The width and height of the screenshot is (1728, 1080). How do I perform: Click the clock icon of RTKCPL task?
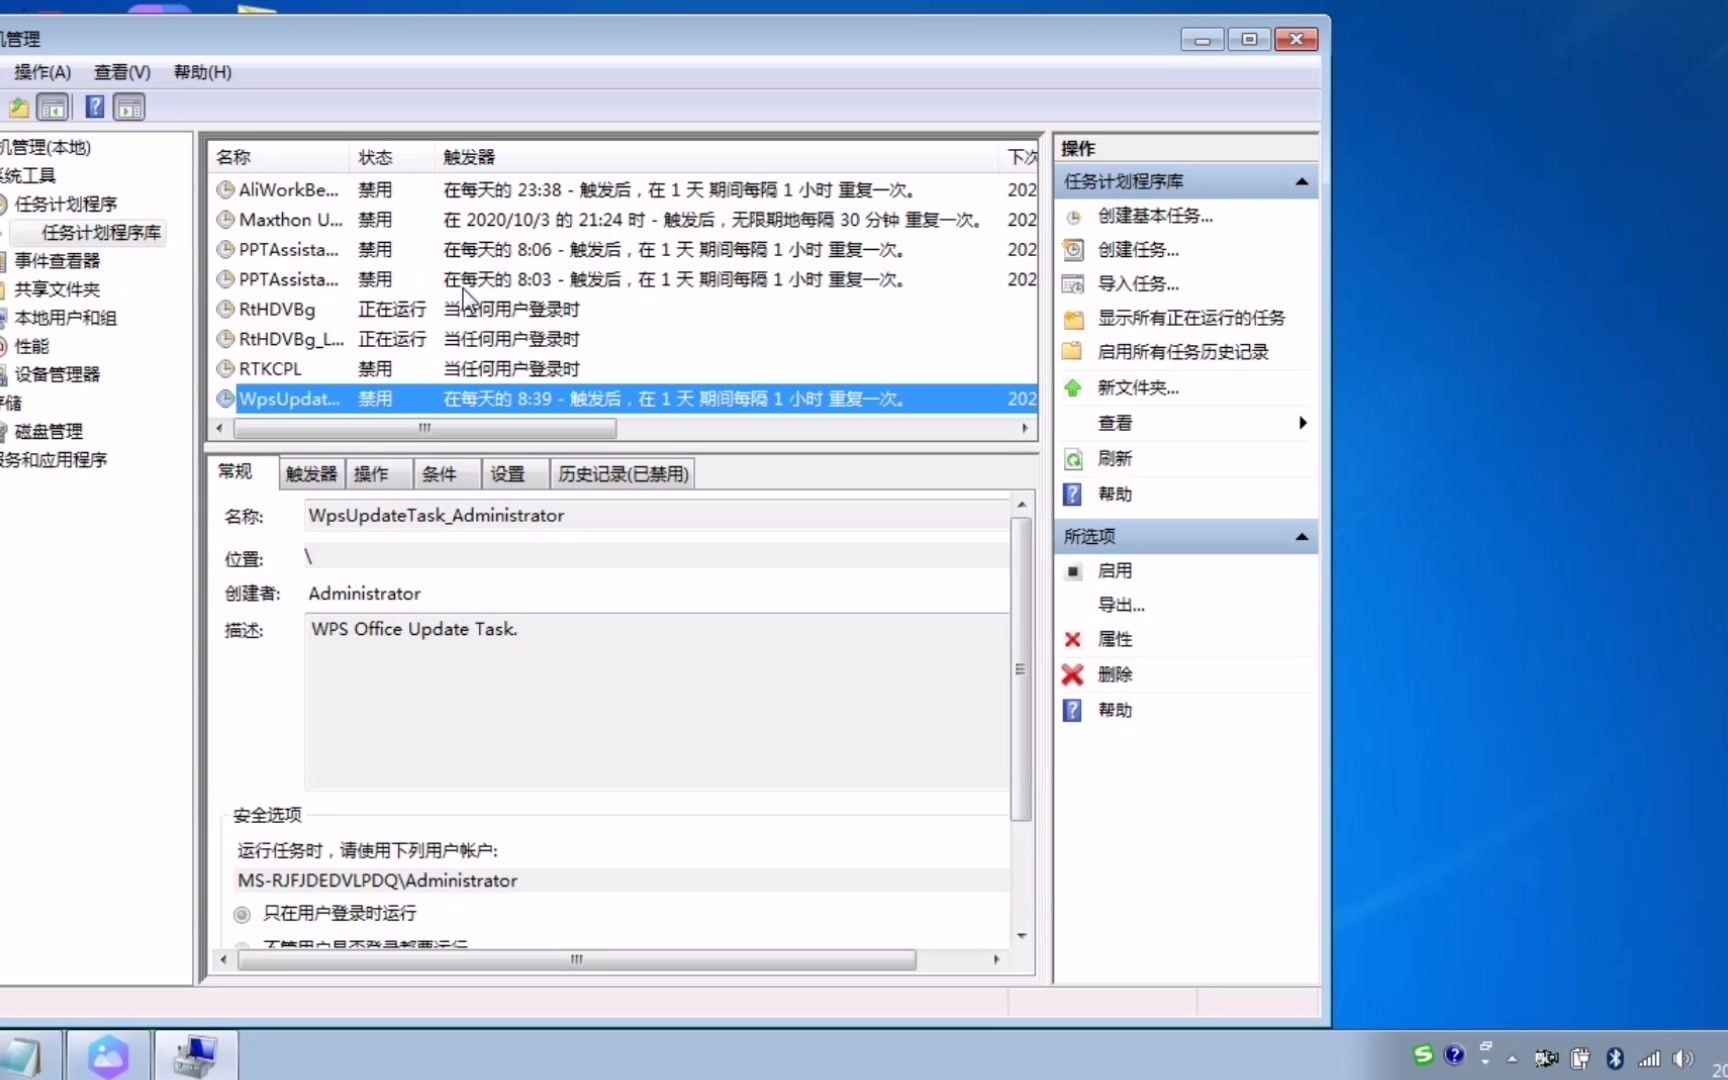tap(226, 368)
